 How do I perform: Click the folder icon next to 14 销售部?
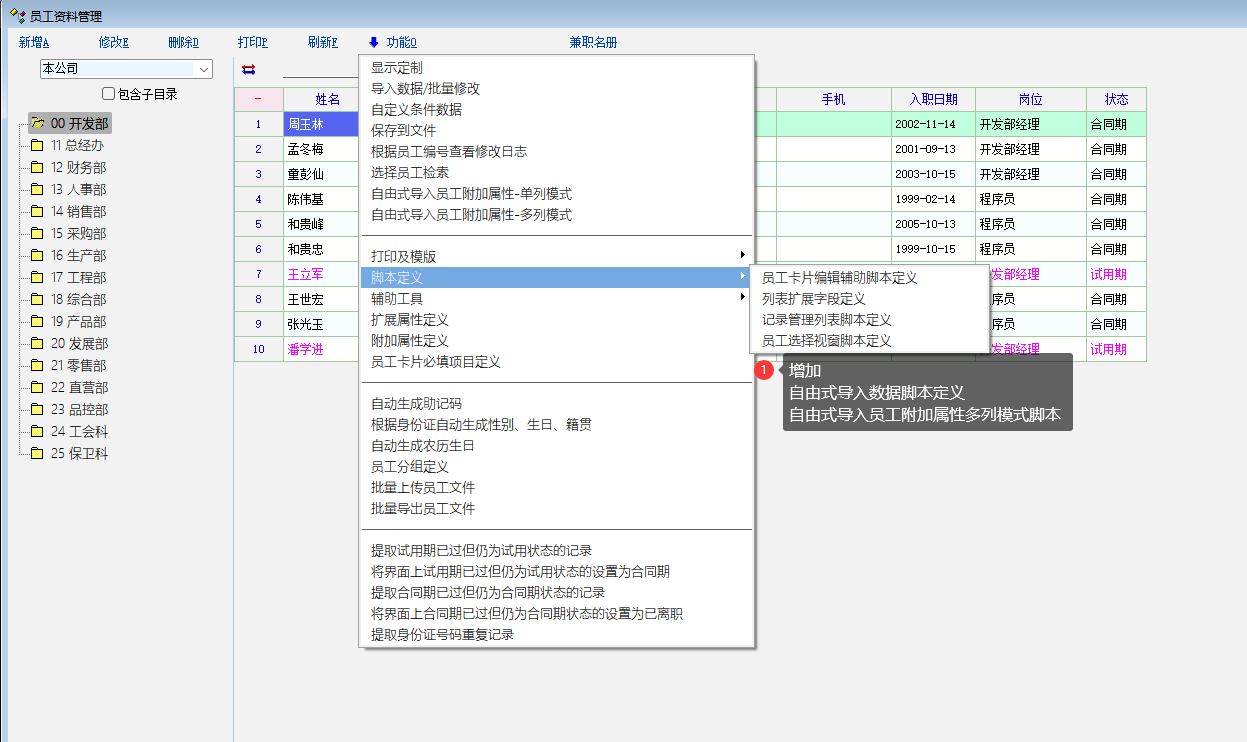click(38, 211)
